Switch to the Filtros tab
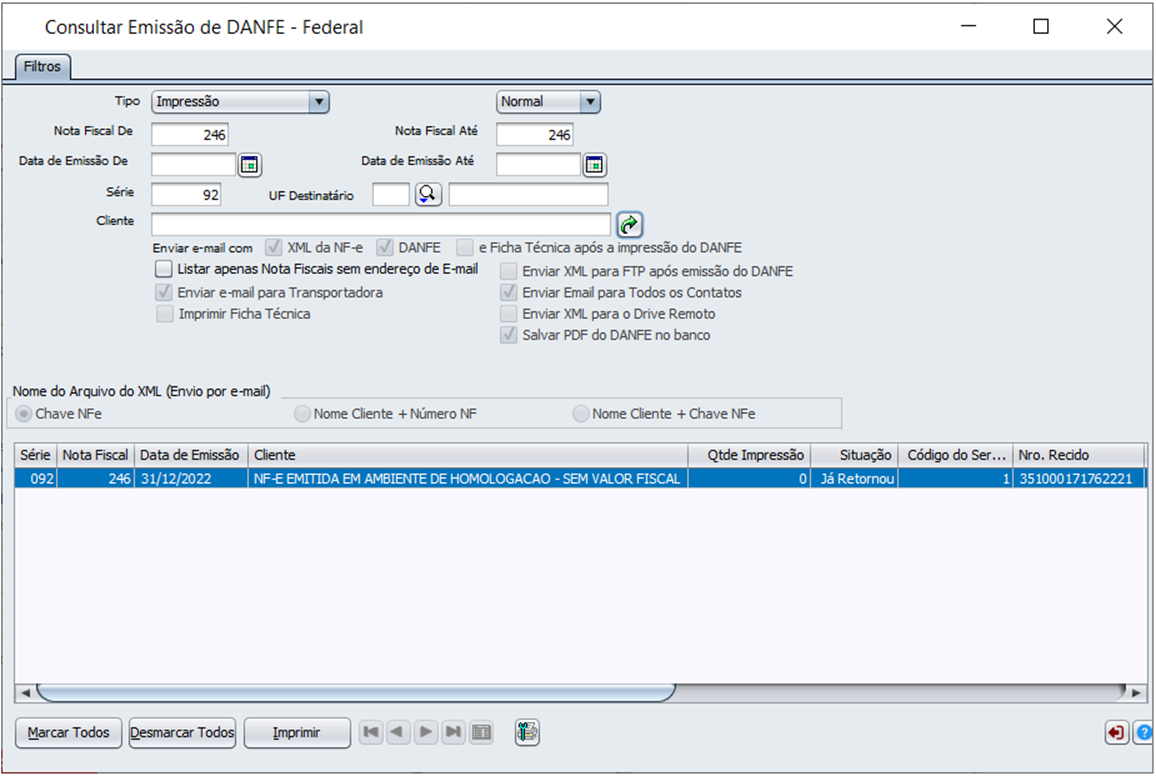Image resolution: width=1156 pixels, height=776 pixels. [x=42, y=67]
